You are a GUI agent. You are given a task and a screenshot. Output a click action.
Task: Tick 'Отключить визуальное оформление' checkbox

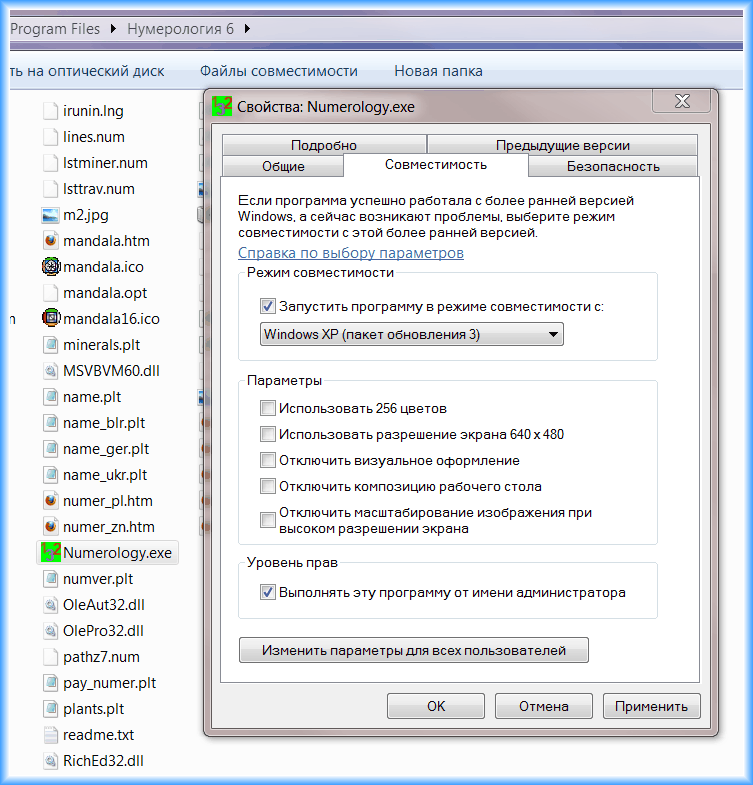point(268,460)
